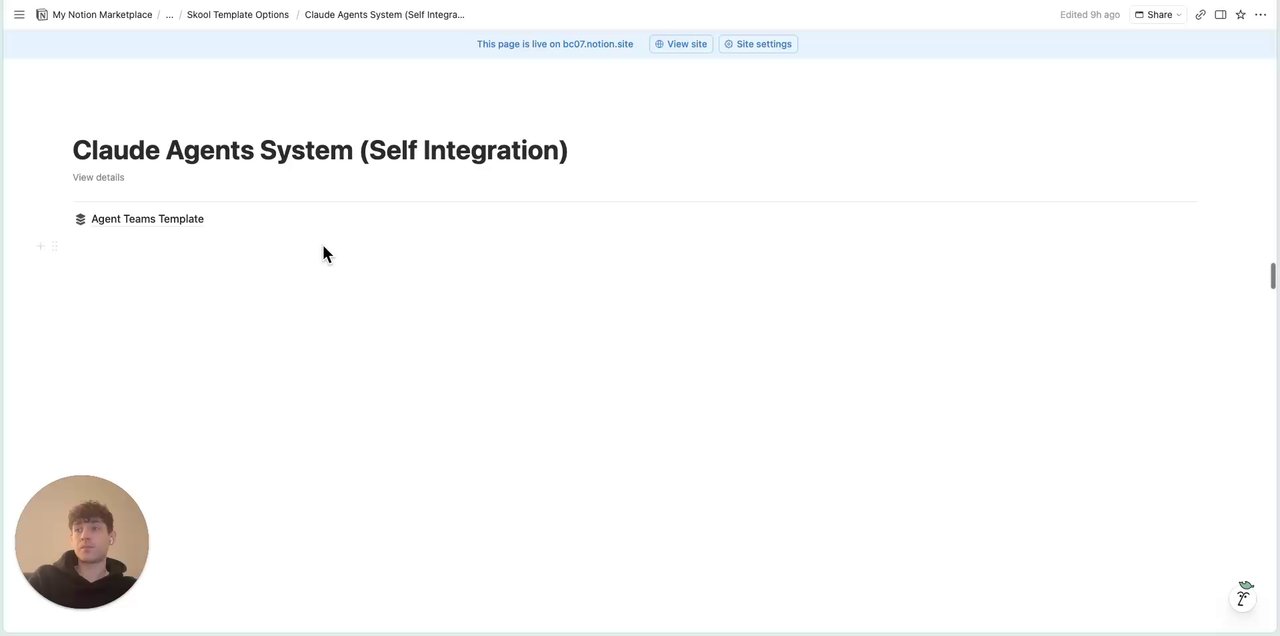Open the three-dot page options menu

(x=1260, y=15)
